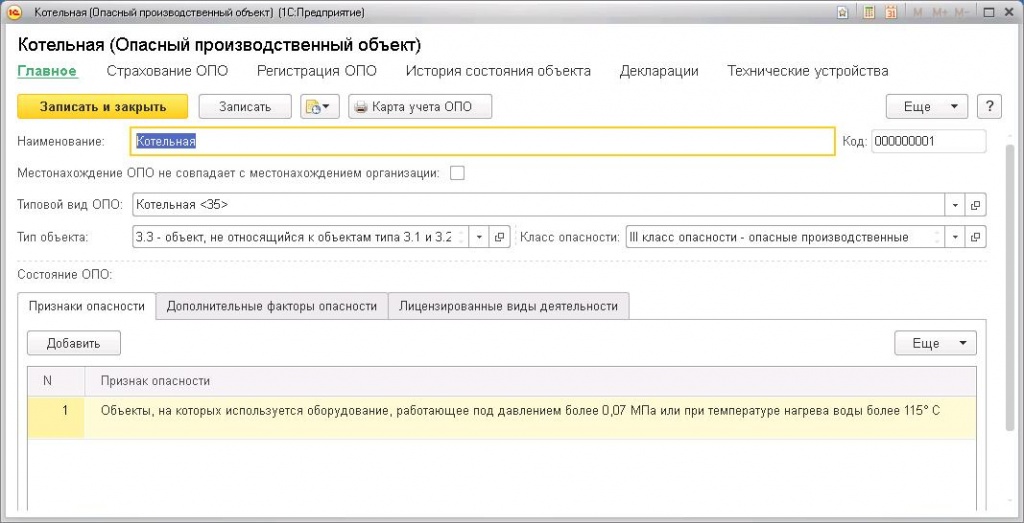Expand Типовой вид ОПО dropdown arrow
Viewport: 1024px width, 523px height.
955,204
